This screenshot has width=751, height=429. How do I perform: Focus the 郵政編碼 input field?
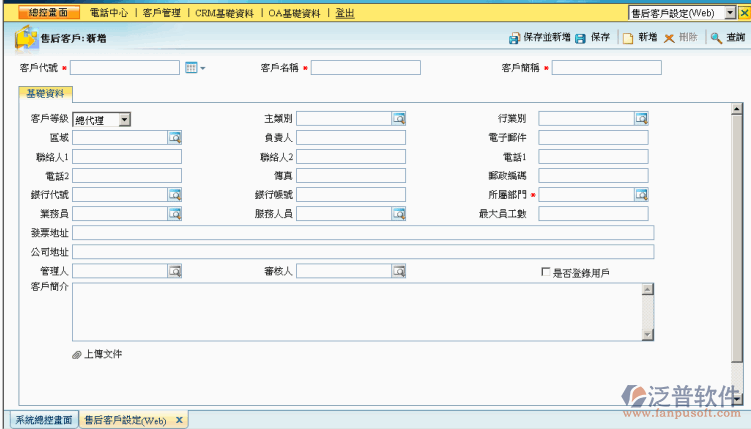tap(593, 176)
